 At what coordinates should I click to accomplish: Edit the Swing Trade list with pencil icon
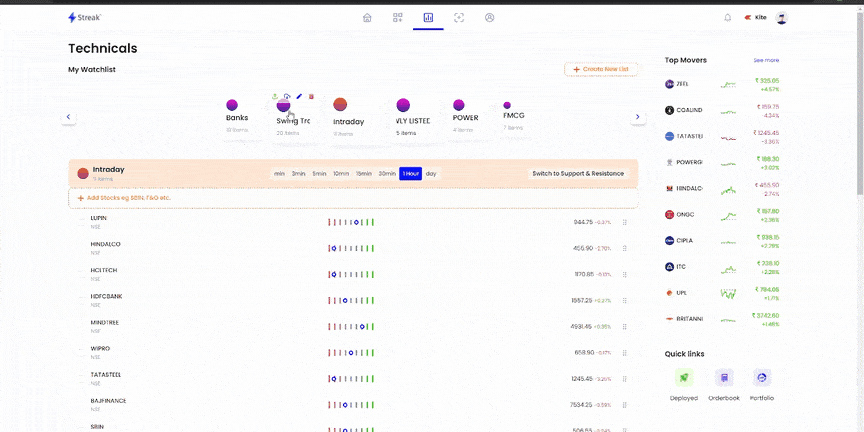(x=299, y=96)
